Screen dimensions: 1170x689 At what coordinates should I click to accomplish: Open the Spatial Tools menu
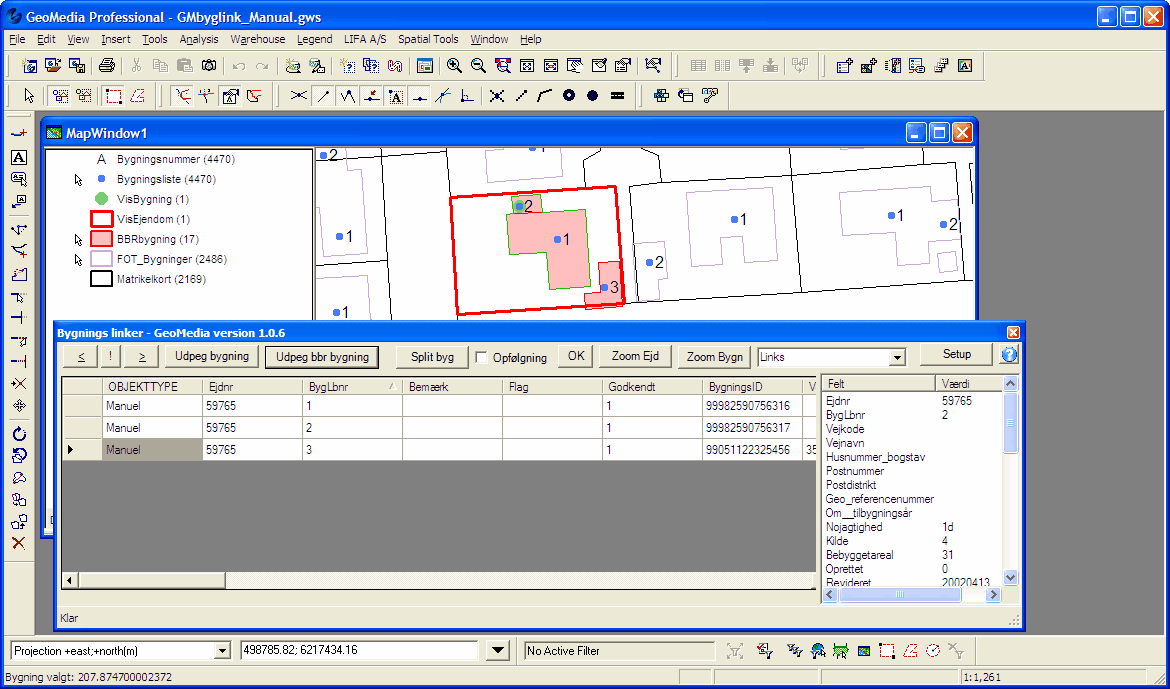click(x=428, y=39)
